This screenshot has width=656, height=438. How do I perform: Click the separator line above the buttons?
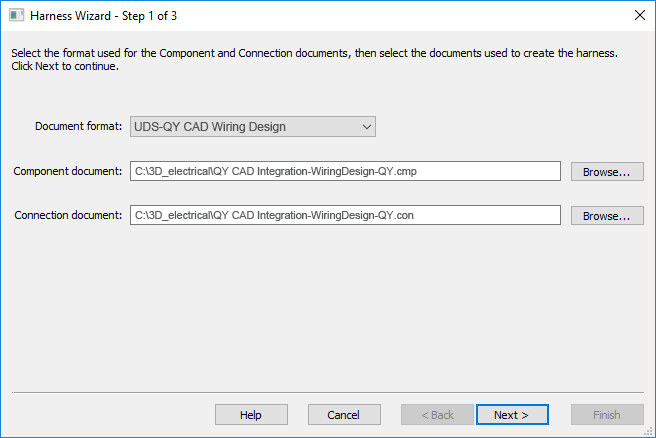pyautogui.click(x=328, y=391)
